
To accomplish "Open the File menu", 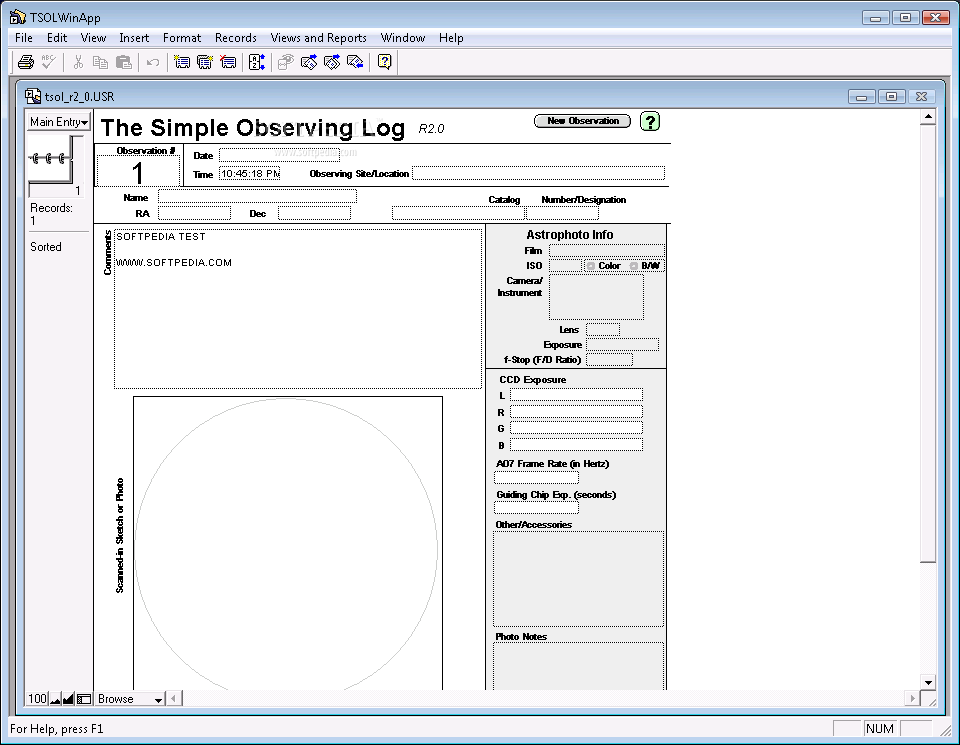I will click(24, 38).
